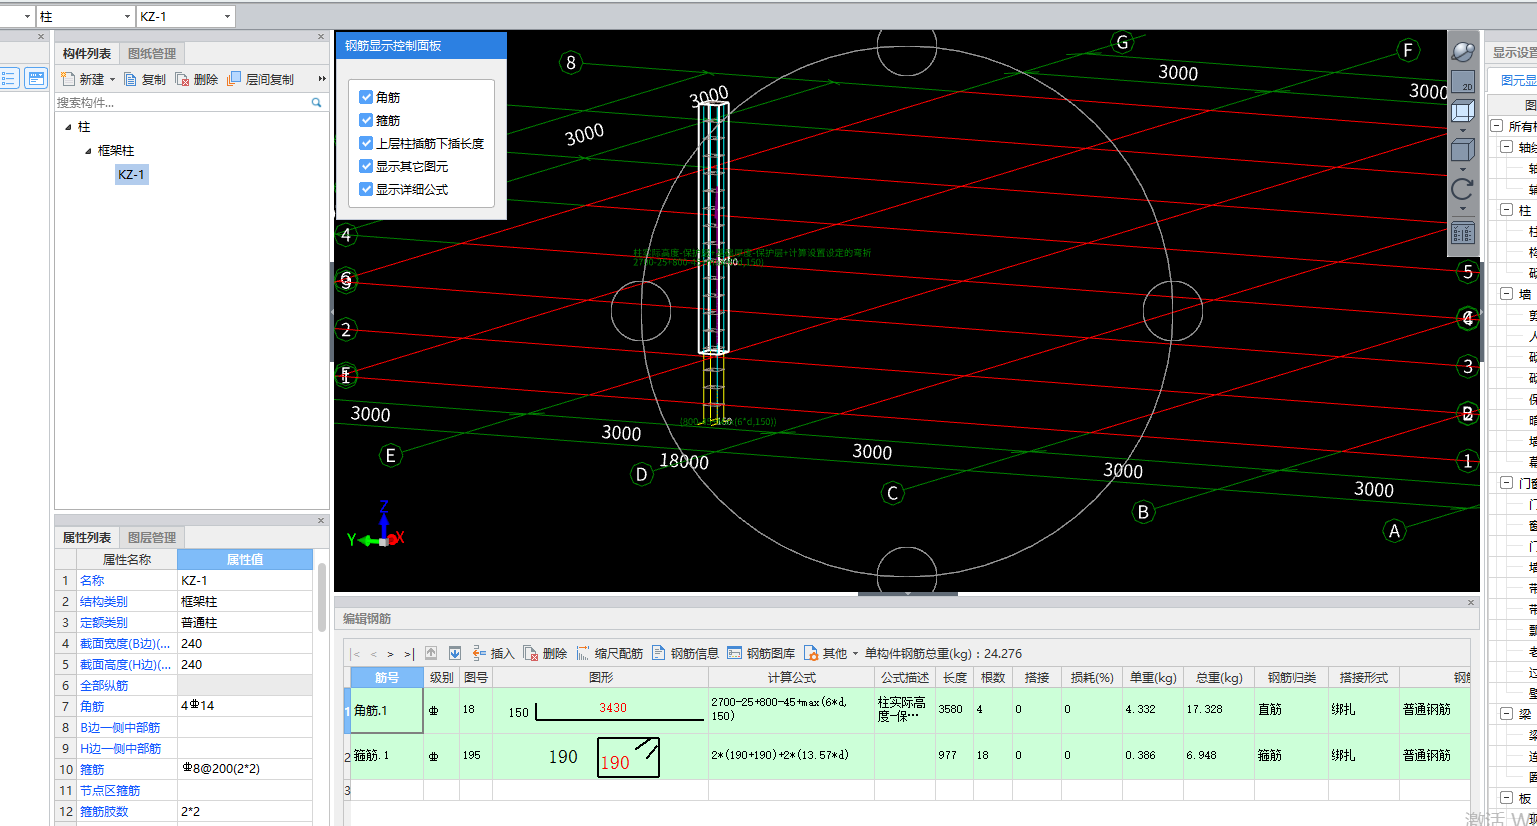Go to the next rebar record

(x=390, y=654)
